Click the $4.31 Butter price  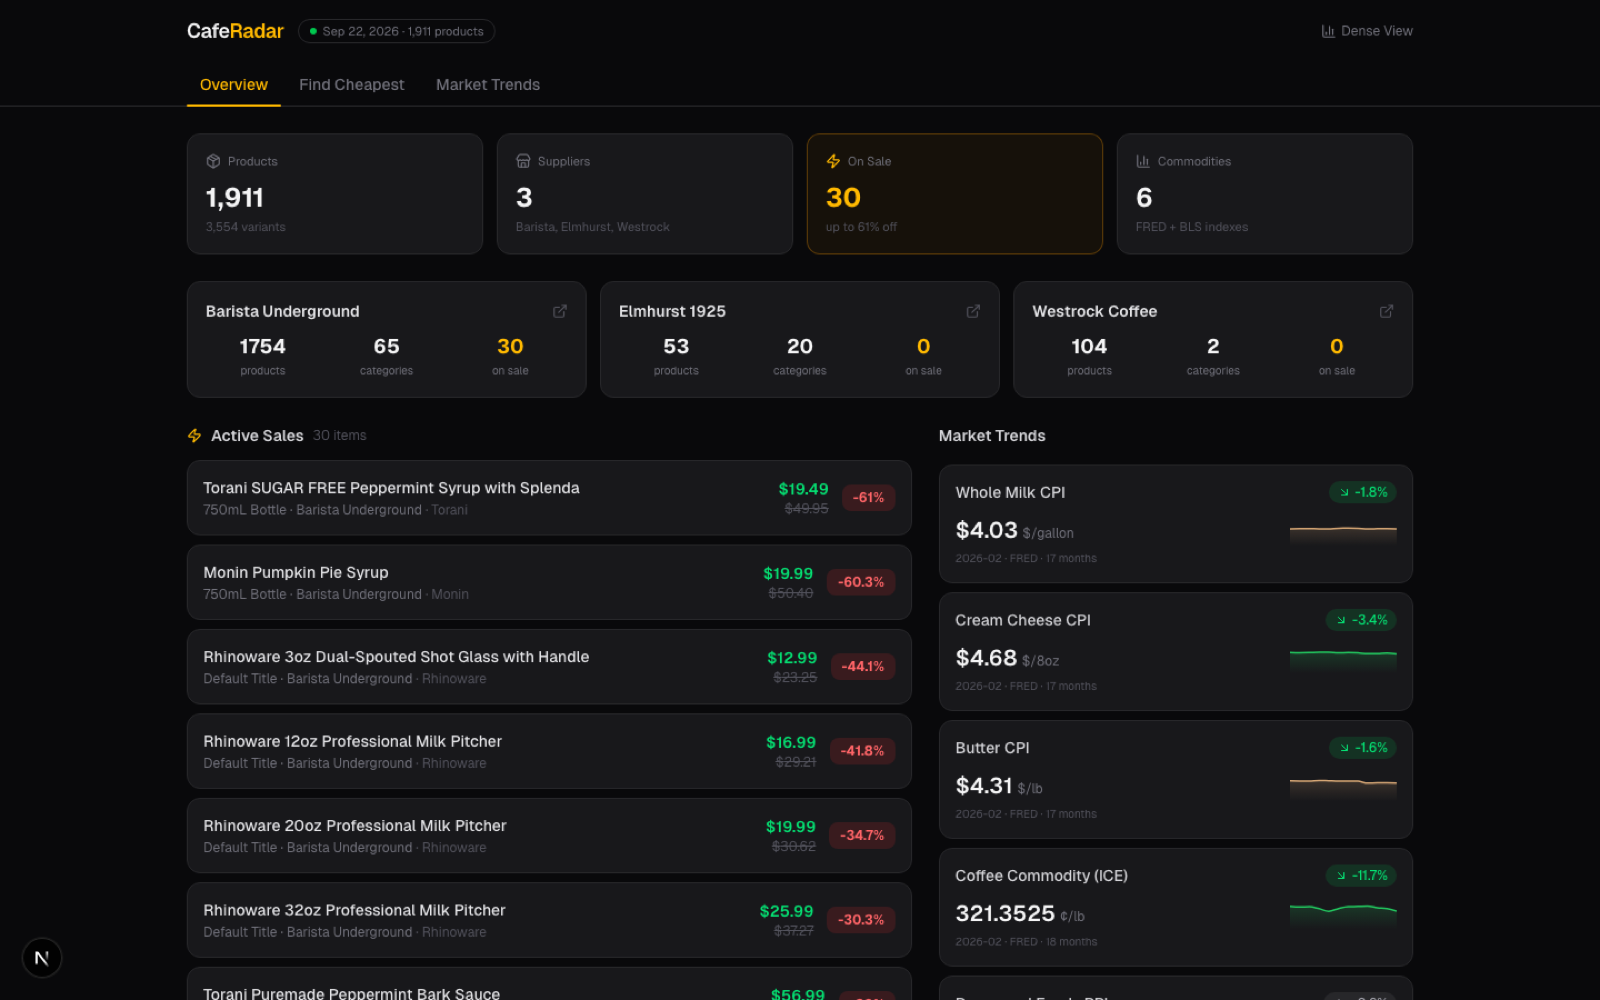pos(984,786)
